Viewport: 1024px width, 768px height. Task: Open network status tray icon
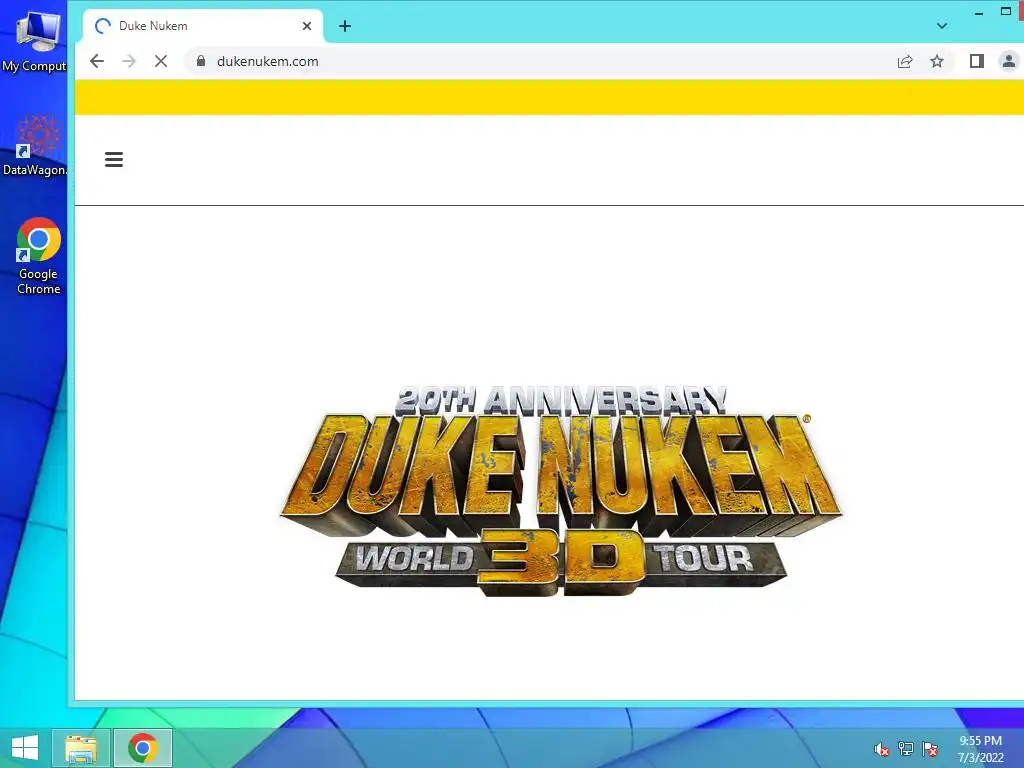click(906, 749)
